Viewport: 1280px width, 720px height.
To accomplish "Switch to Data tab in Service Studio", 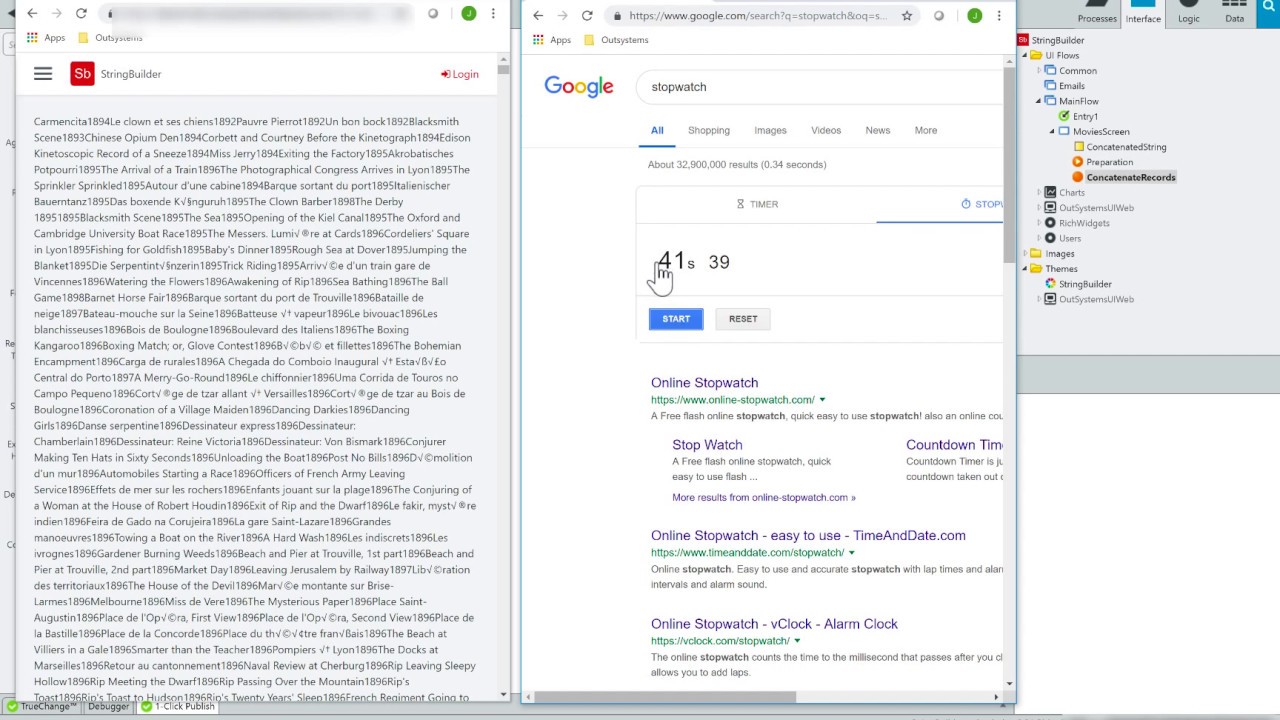I will 1235,14.
